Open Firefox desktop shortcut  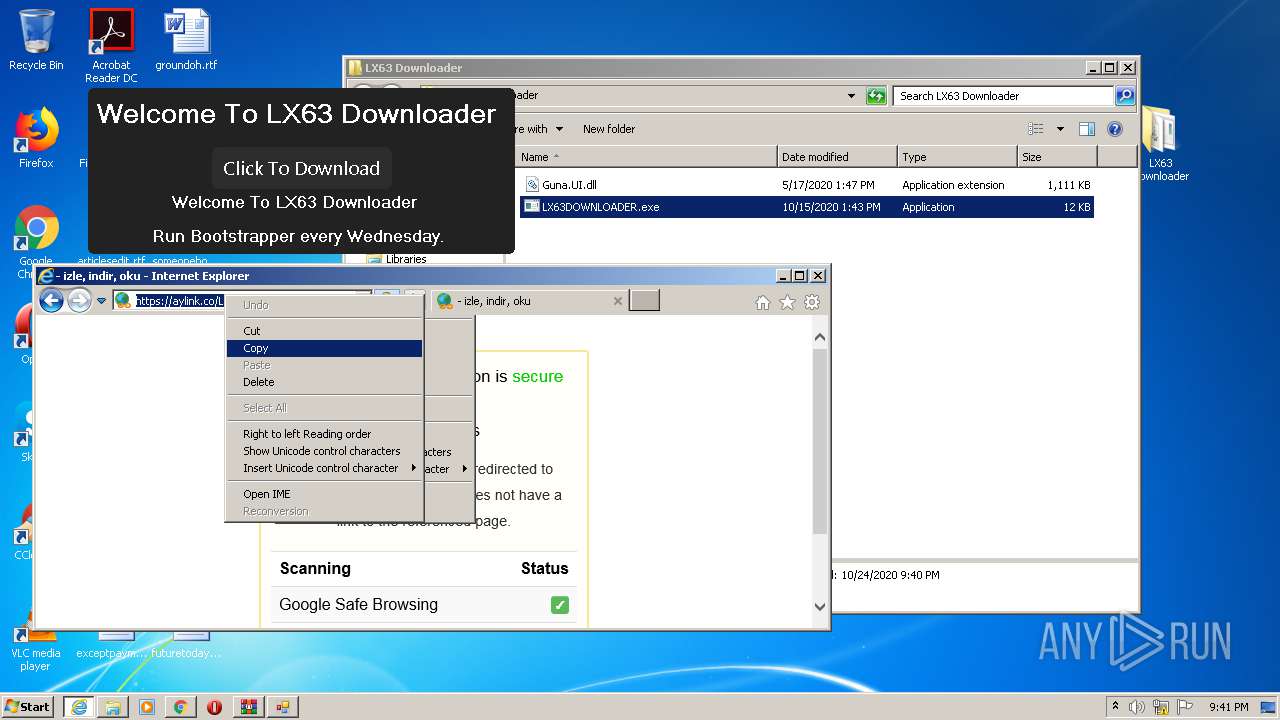36,138
